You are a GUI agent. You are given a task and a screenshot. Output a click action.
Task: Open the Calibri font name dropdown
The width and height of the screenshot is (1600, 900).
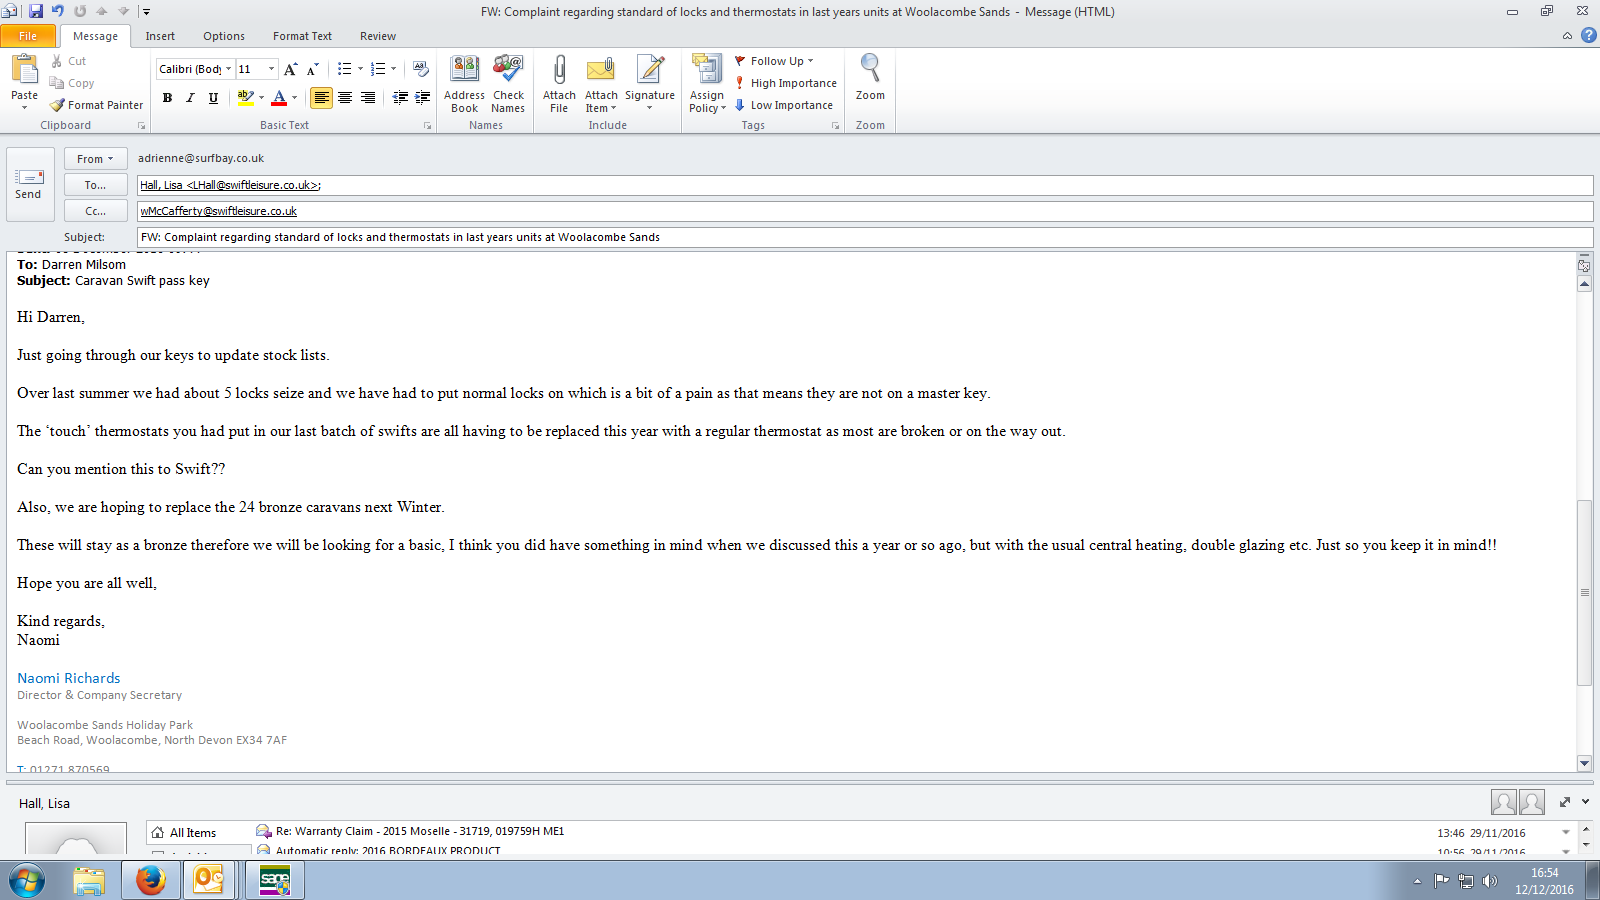coord(228,69)
